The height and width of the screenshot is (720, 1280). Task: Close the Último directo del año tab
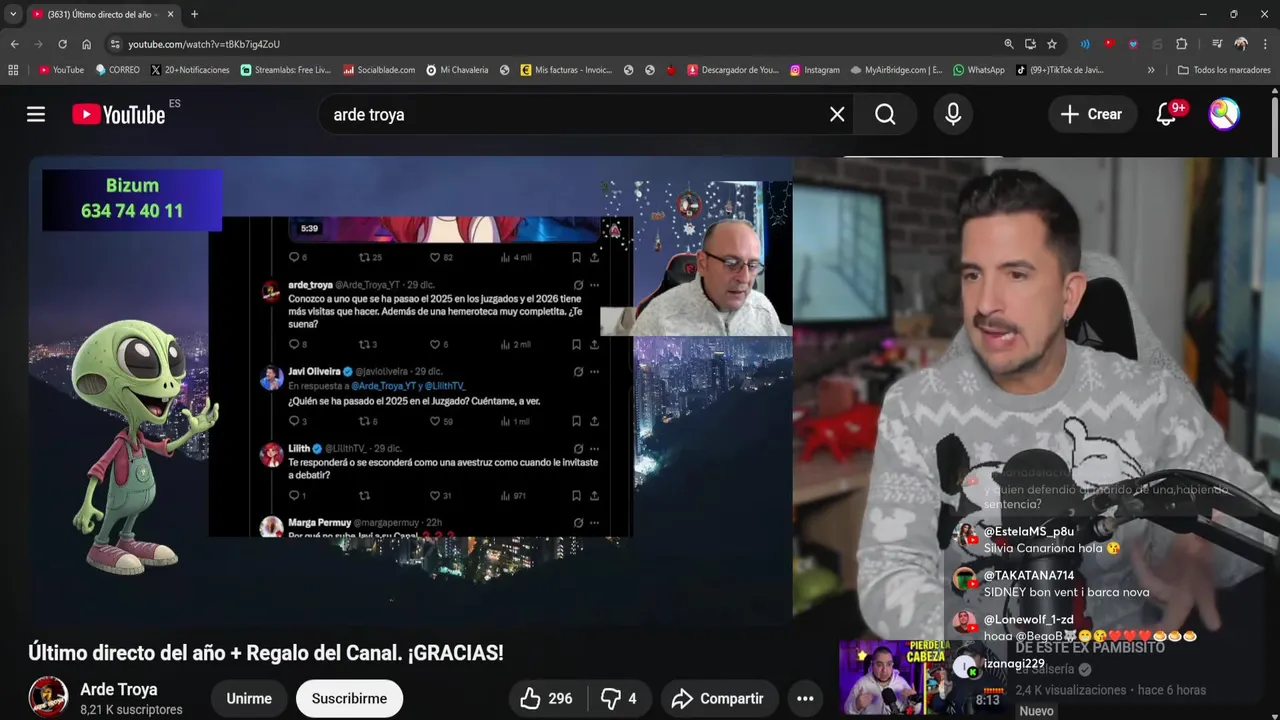168,14
